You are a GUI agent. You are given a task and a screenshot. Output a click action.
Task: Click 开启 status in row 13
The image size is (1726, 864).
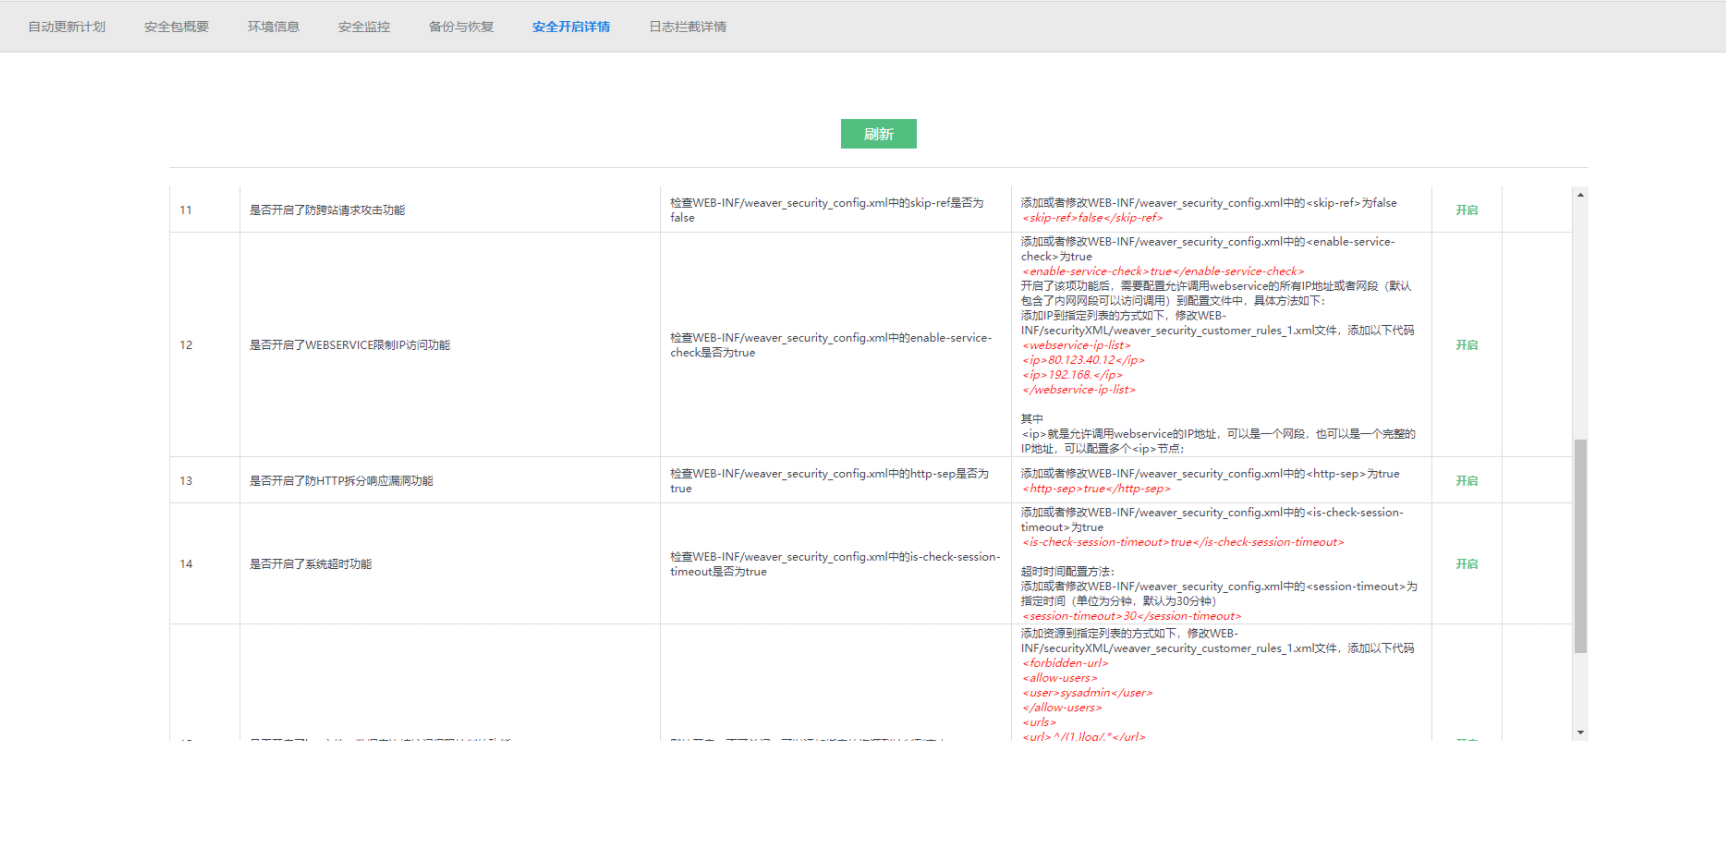pos(1466,481)
